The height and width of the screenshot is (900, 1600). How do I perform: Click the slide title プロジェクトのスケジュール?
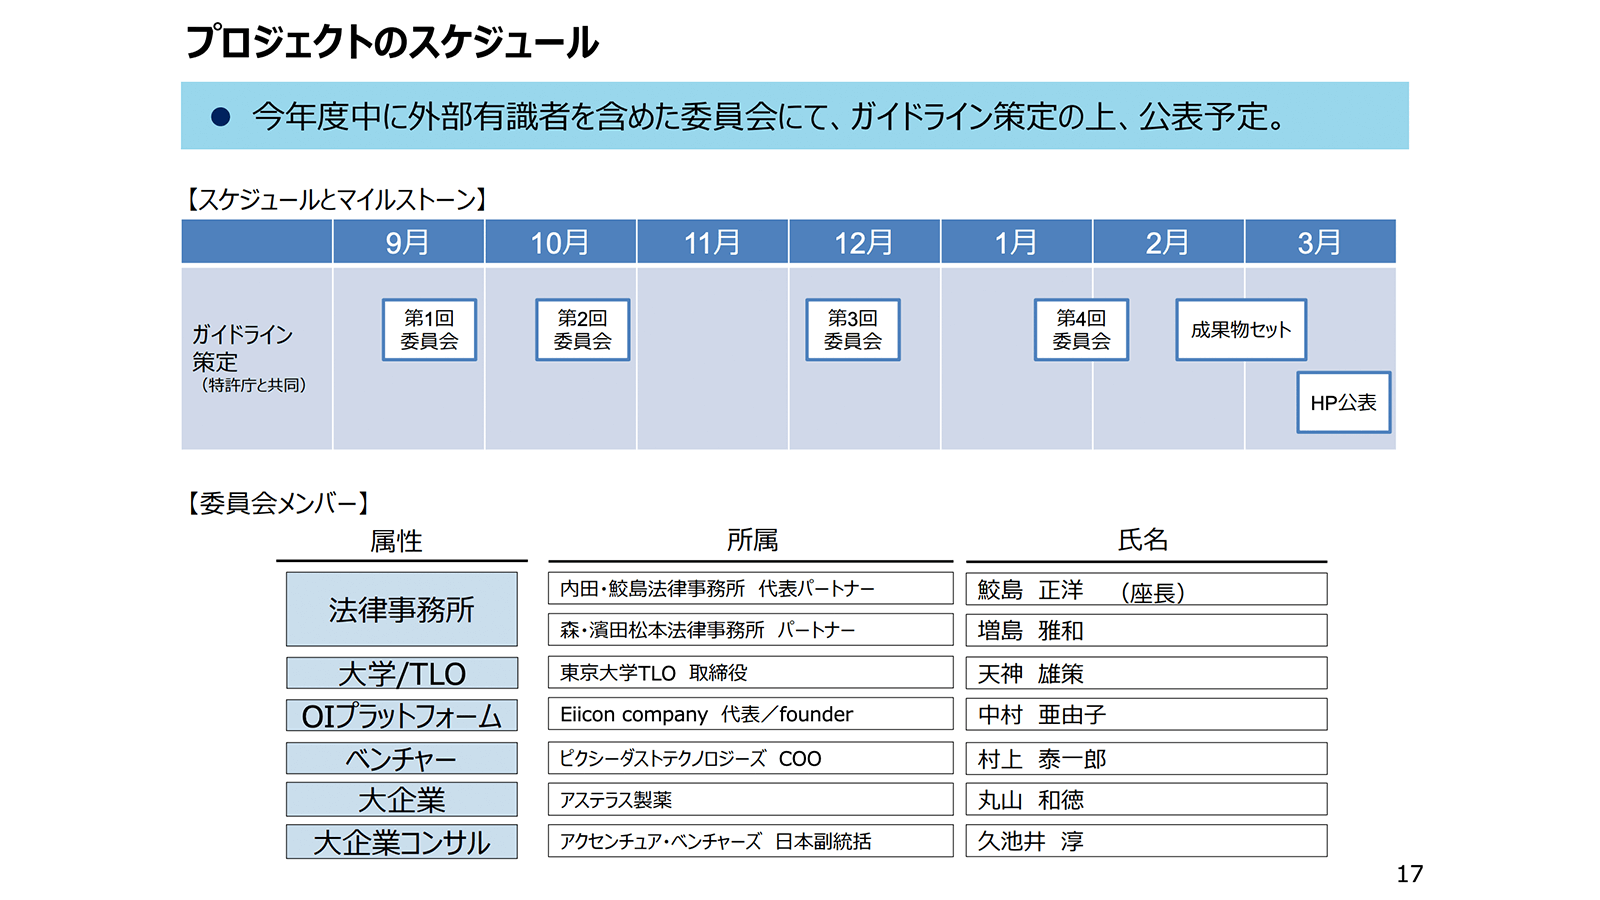click(x=392, y=43)
